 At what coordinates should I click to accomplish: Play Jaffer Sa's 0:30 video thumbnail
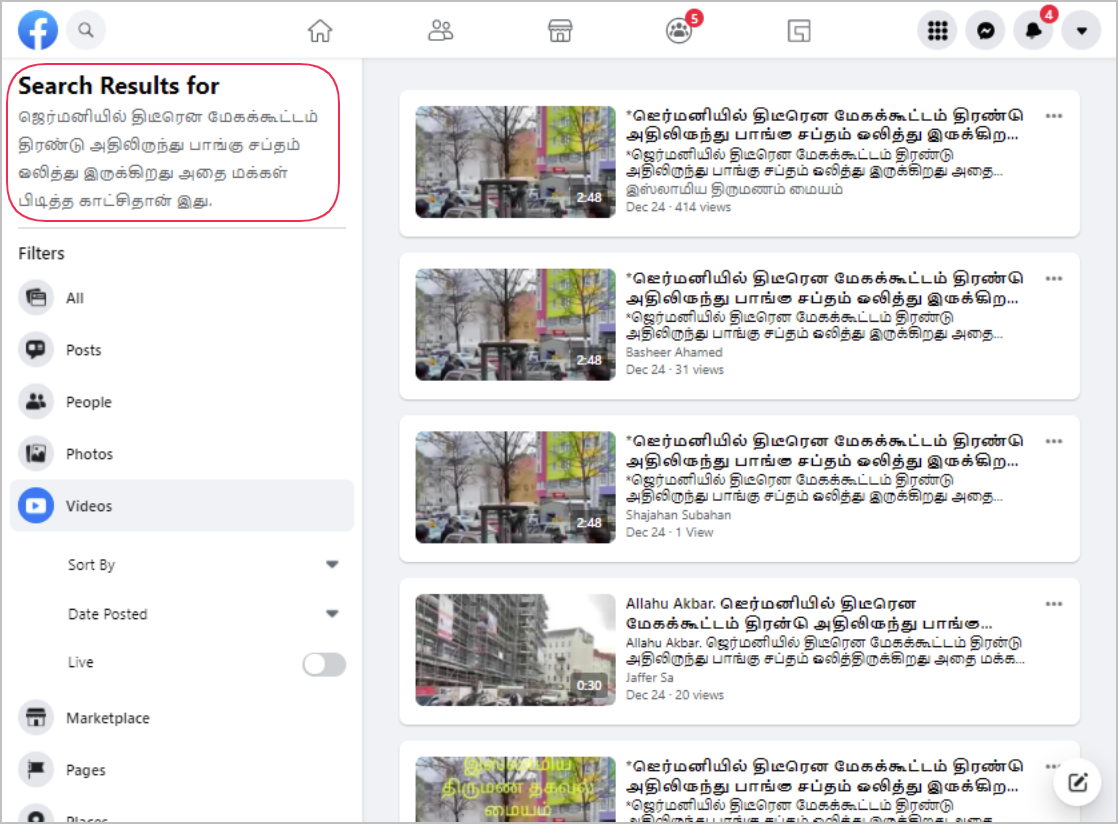[515, 649]
